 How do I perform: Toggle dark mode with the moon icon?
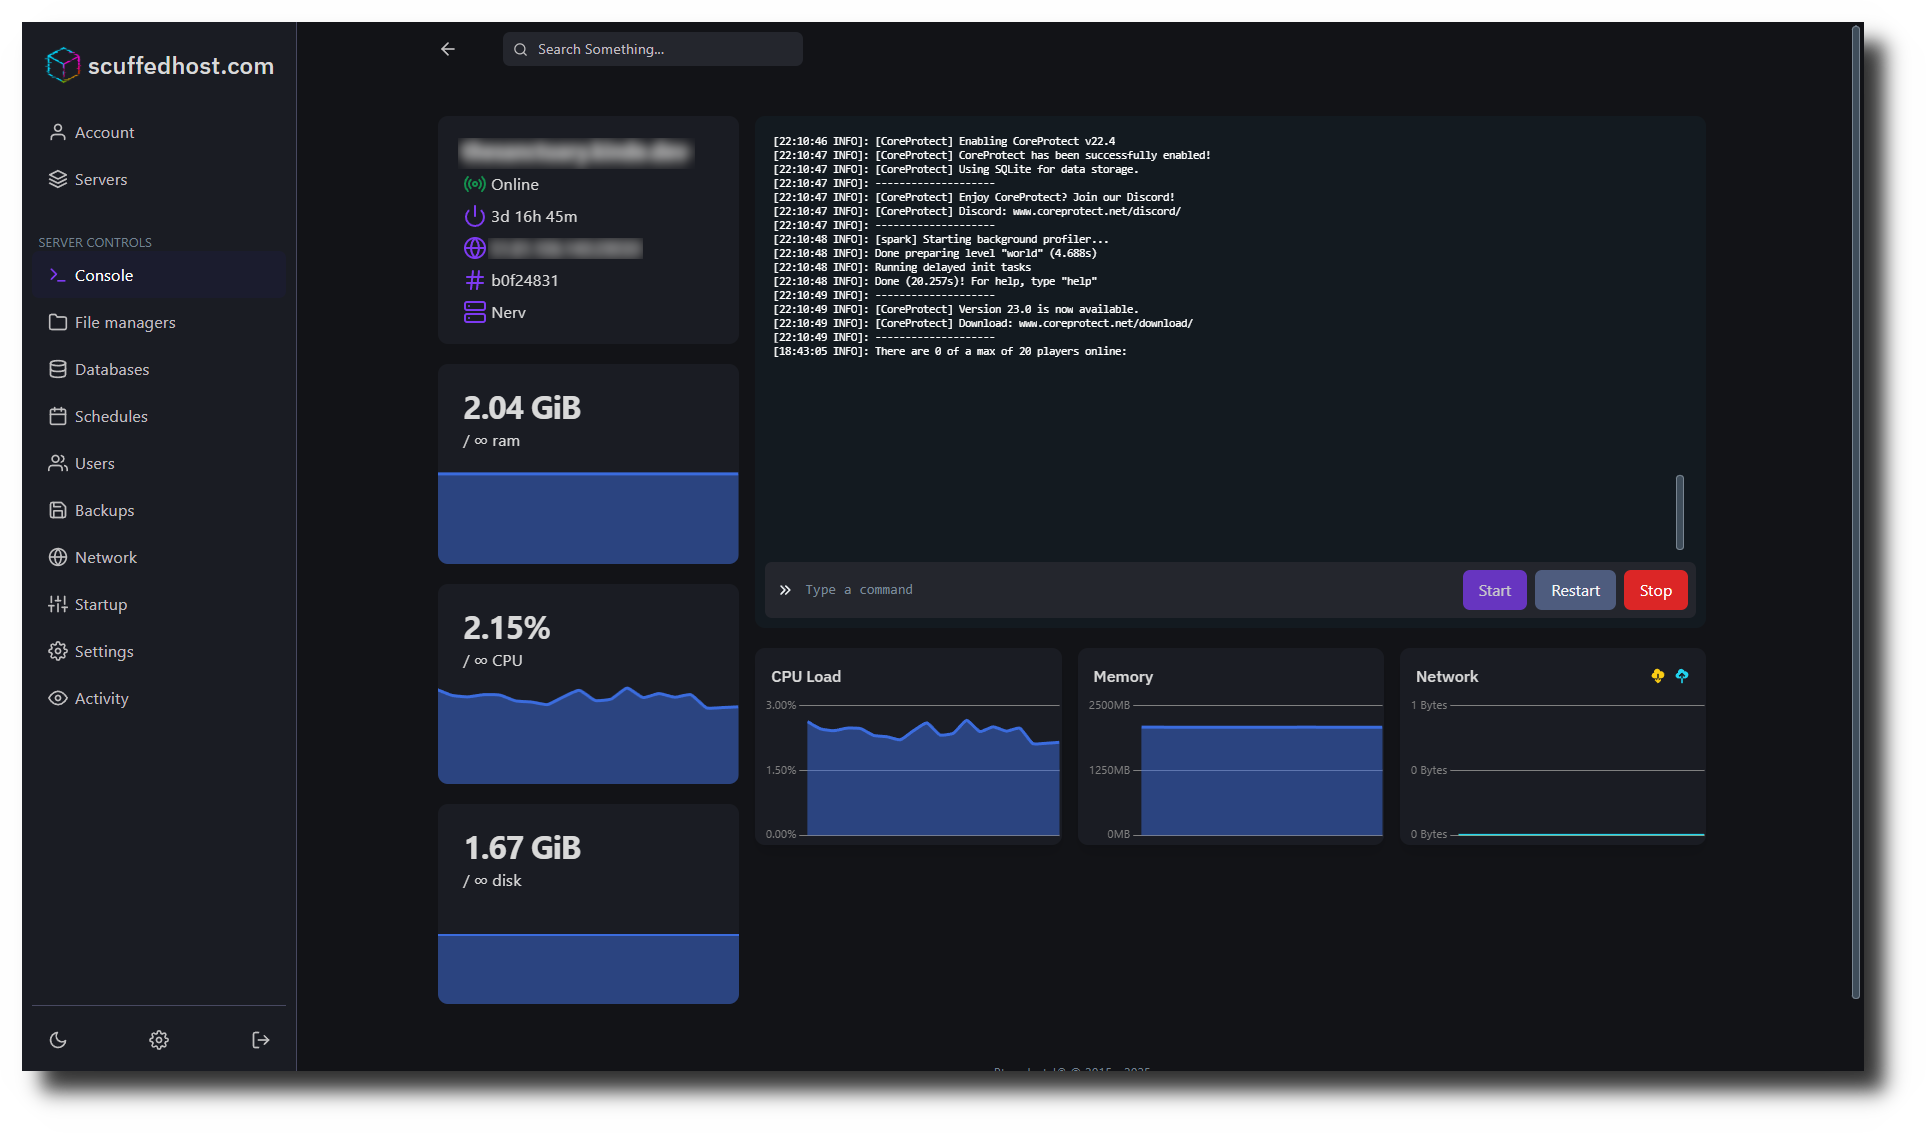coord(58,1040)
